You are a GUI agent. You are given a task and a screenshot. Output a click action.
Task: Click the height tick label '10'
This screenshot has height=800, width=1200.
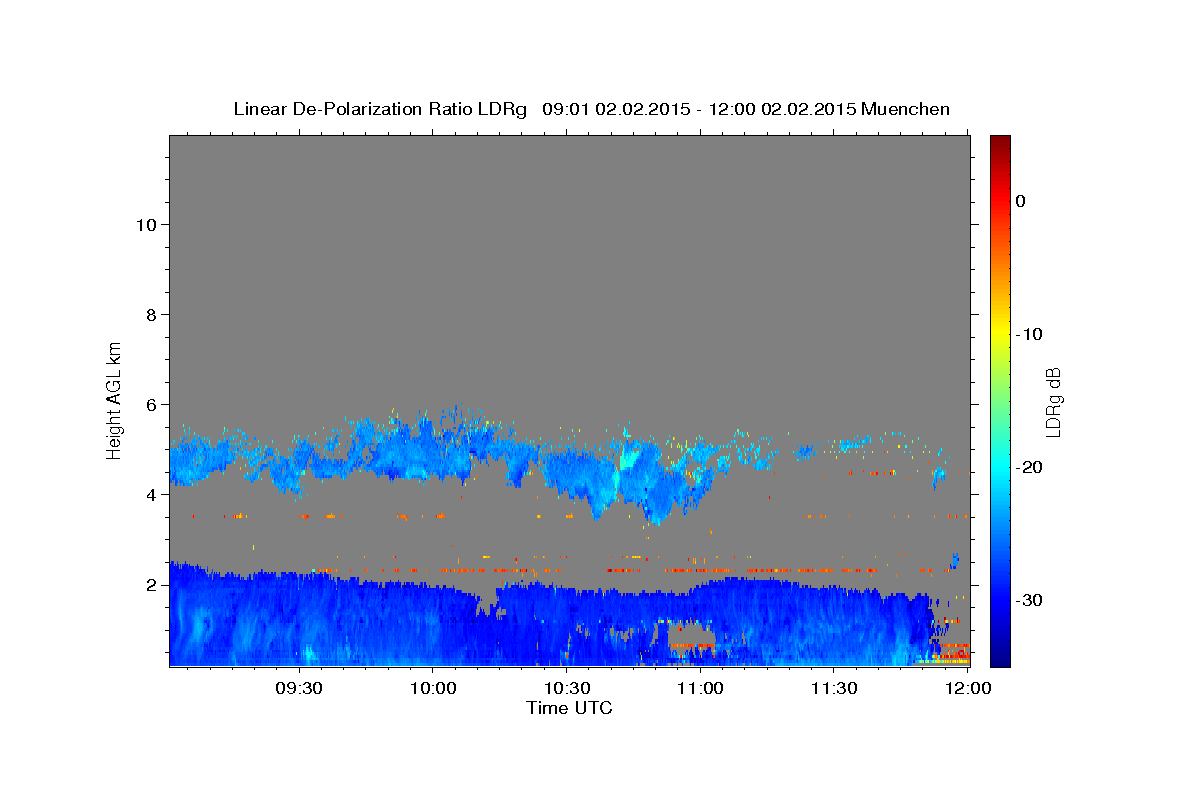(x=146, y=224)
